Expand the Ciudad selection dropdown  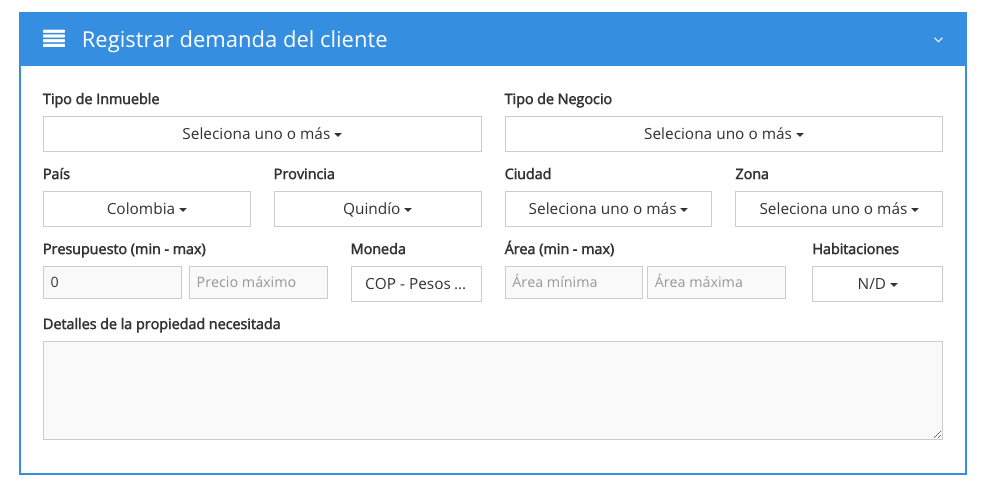(608, 209)
